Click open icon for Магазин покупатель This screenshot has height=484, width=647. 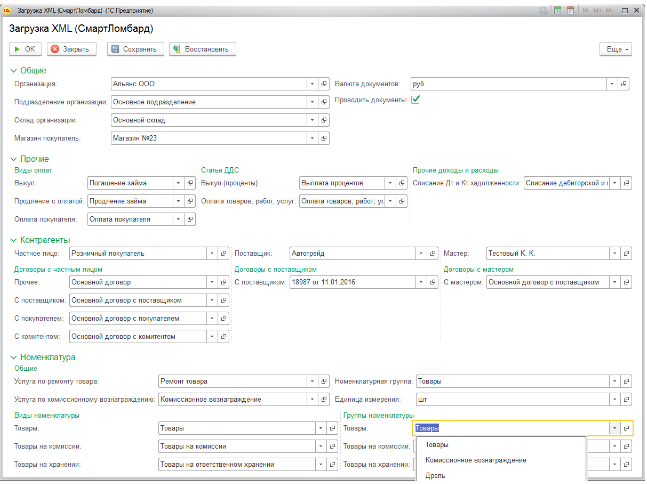(324, 138)
